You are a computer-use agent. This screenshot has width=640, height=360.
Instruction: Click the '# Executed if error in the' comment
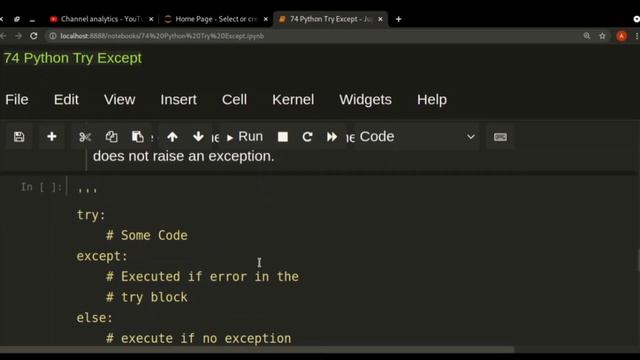pos(202,276)
